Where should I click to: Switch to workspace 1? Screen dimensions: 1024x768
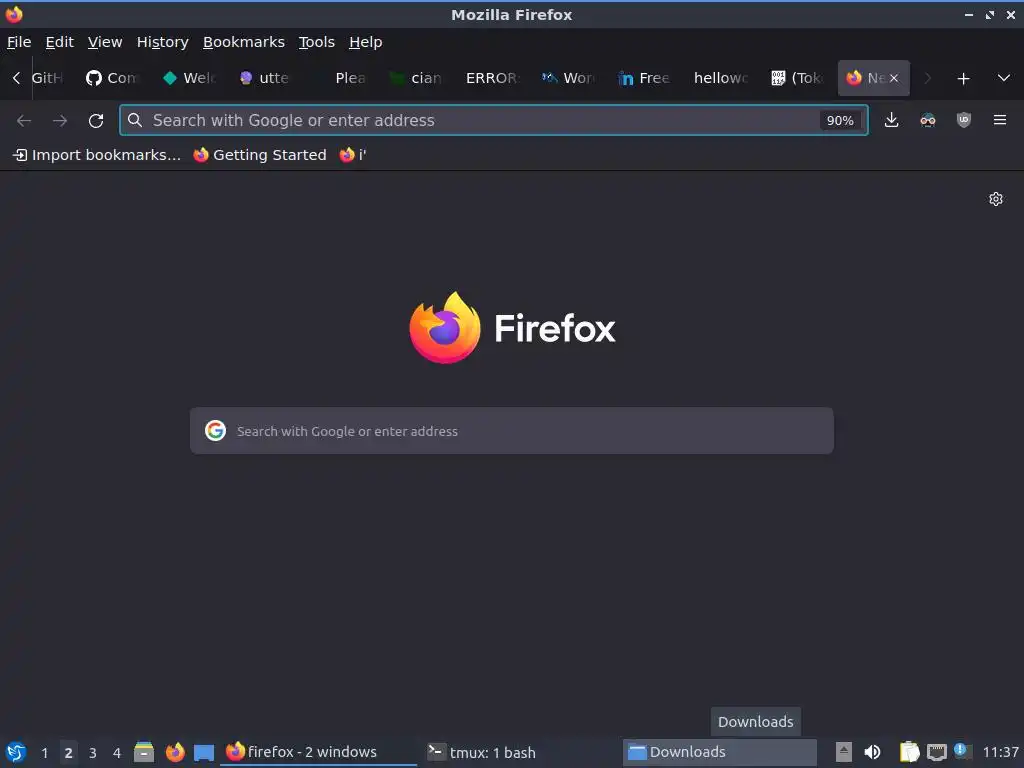coord(44,753)
